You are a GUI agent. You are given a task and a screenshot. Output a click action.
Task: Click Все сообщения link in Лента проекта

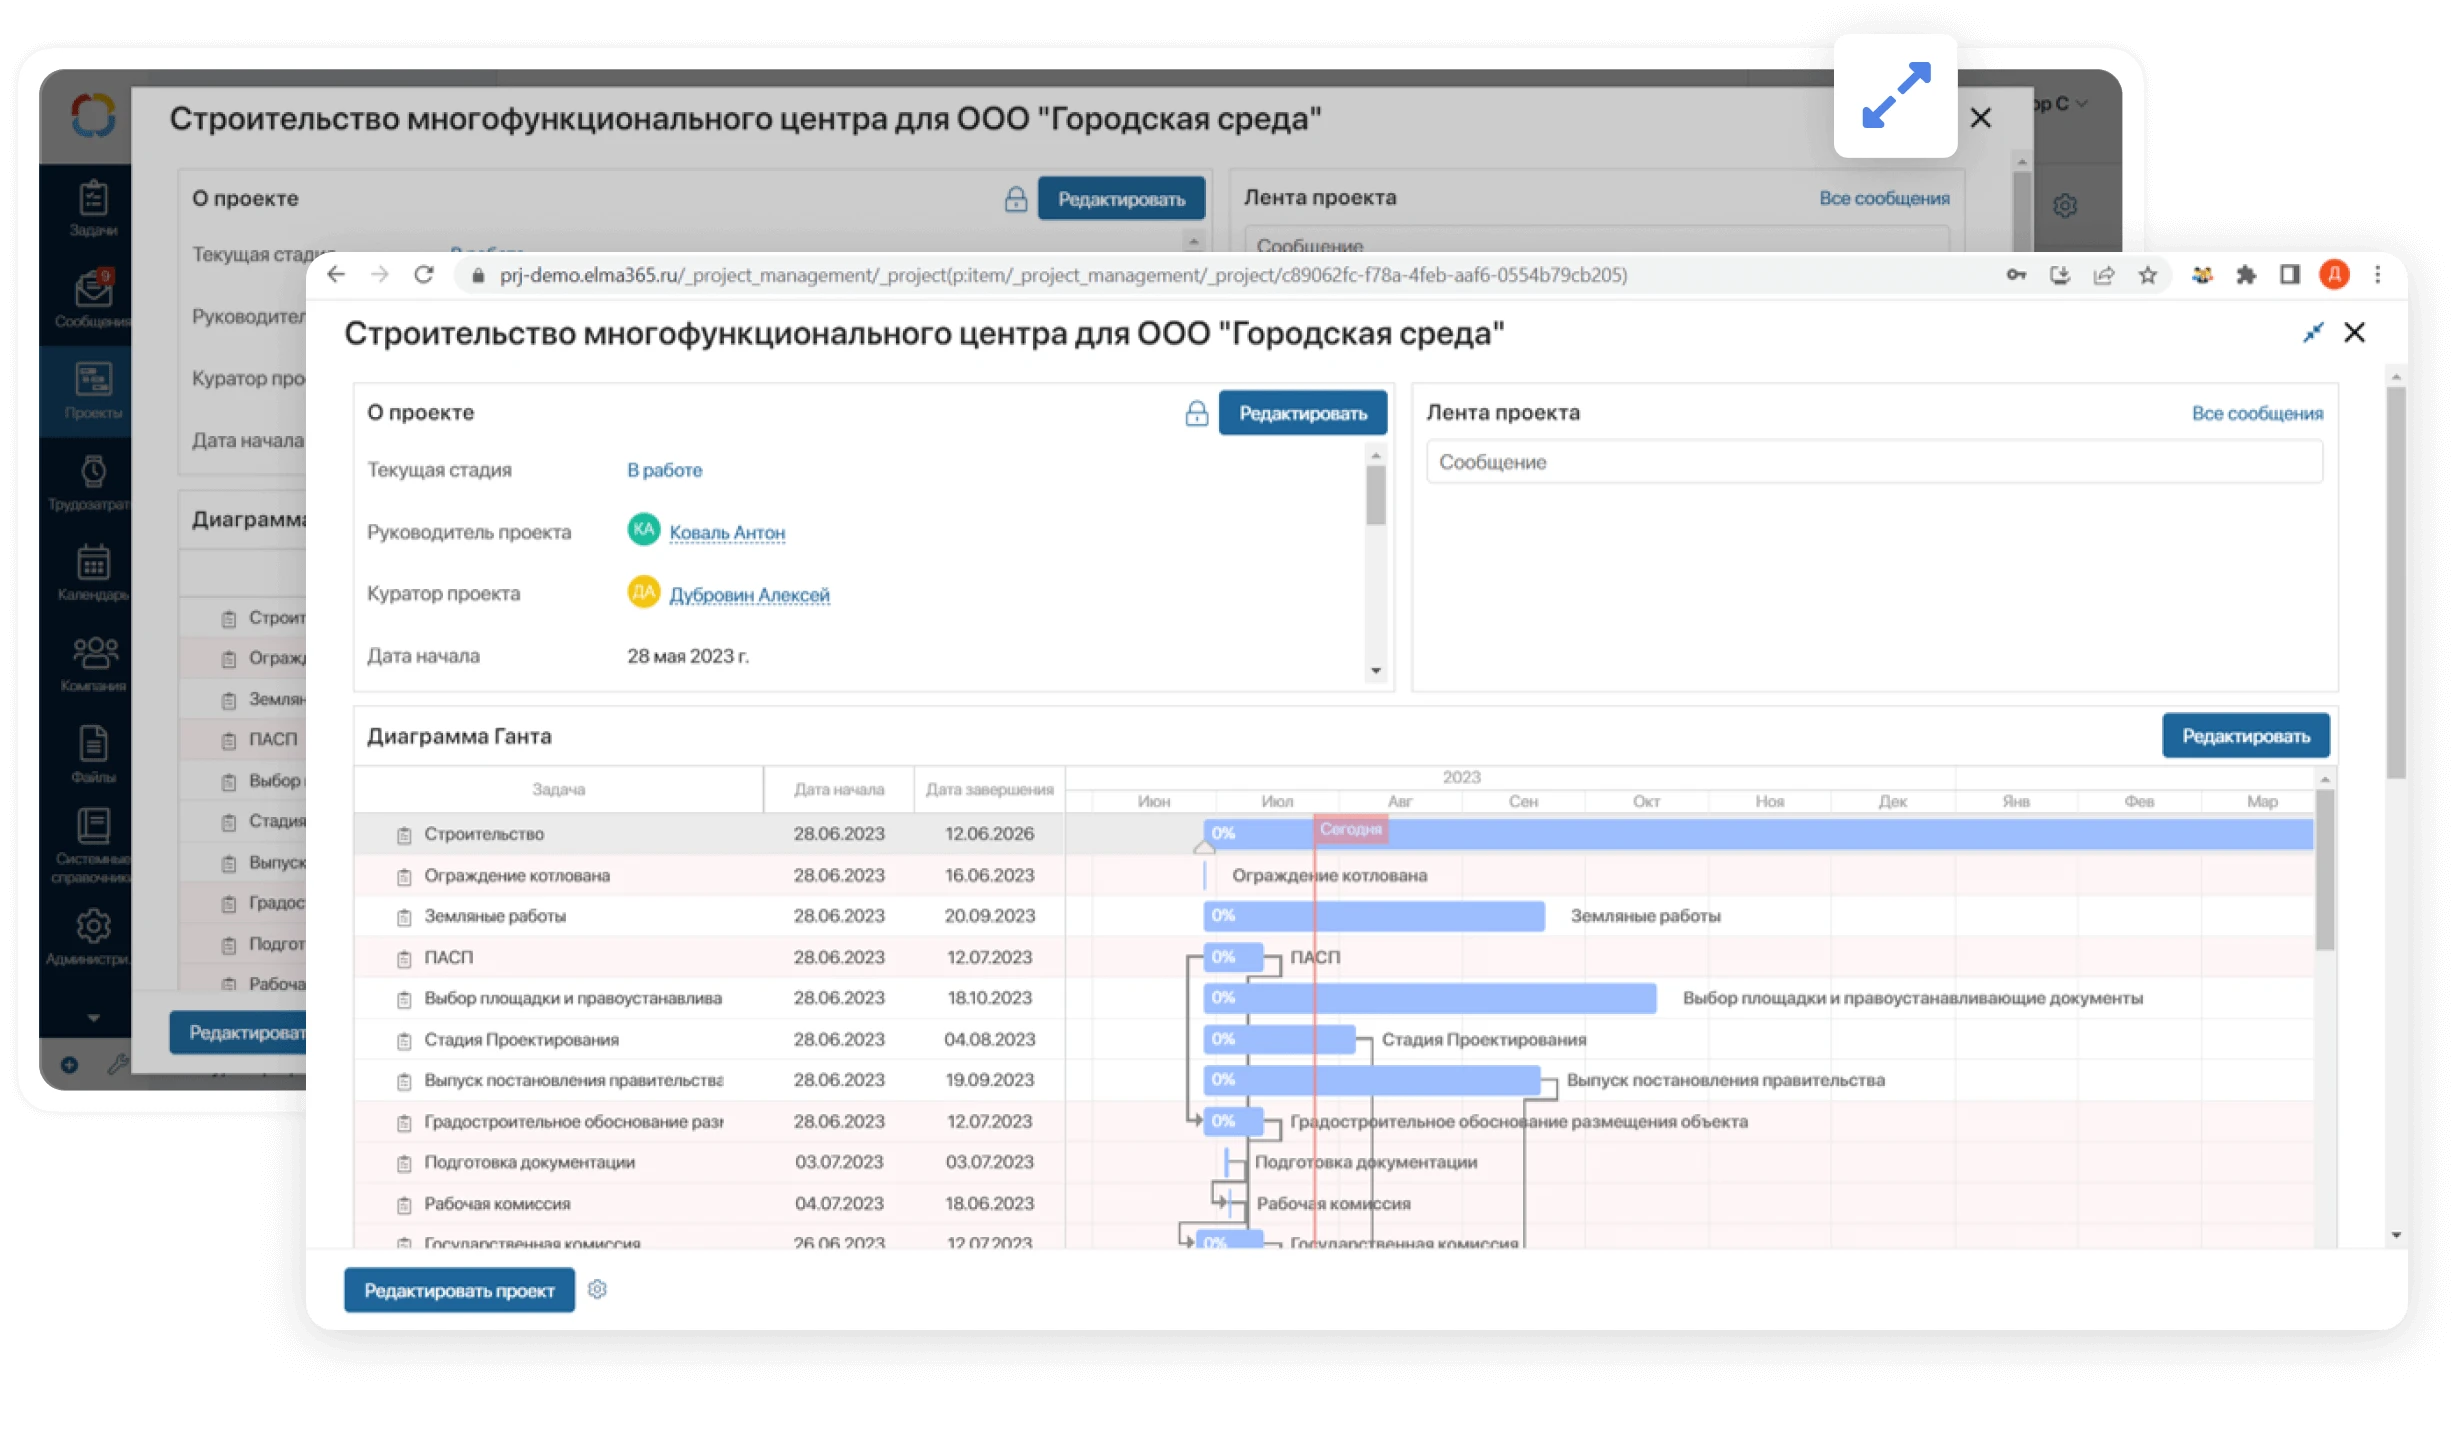tap(2257, 413)
